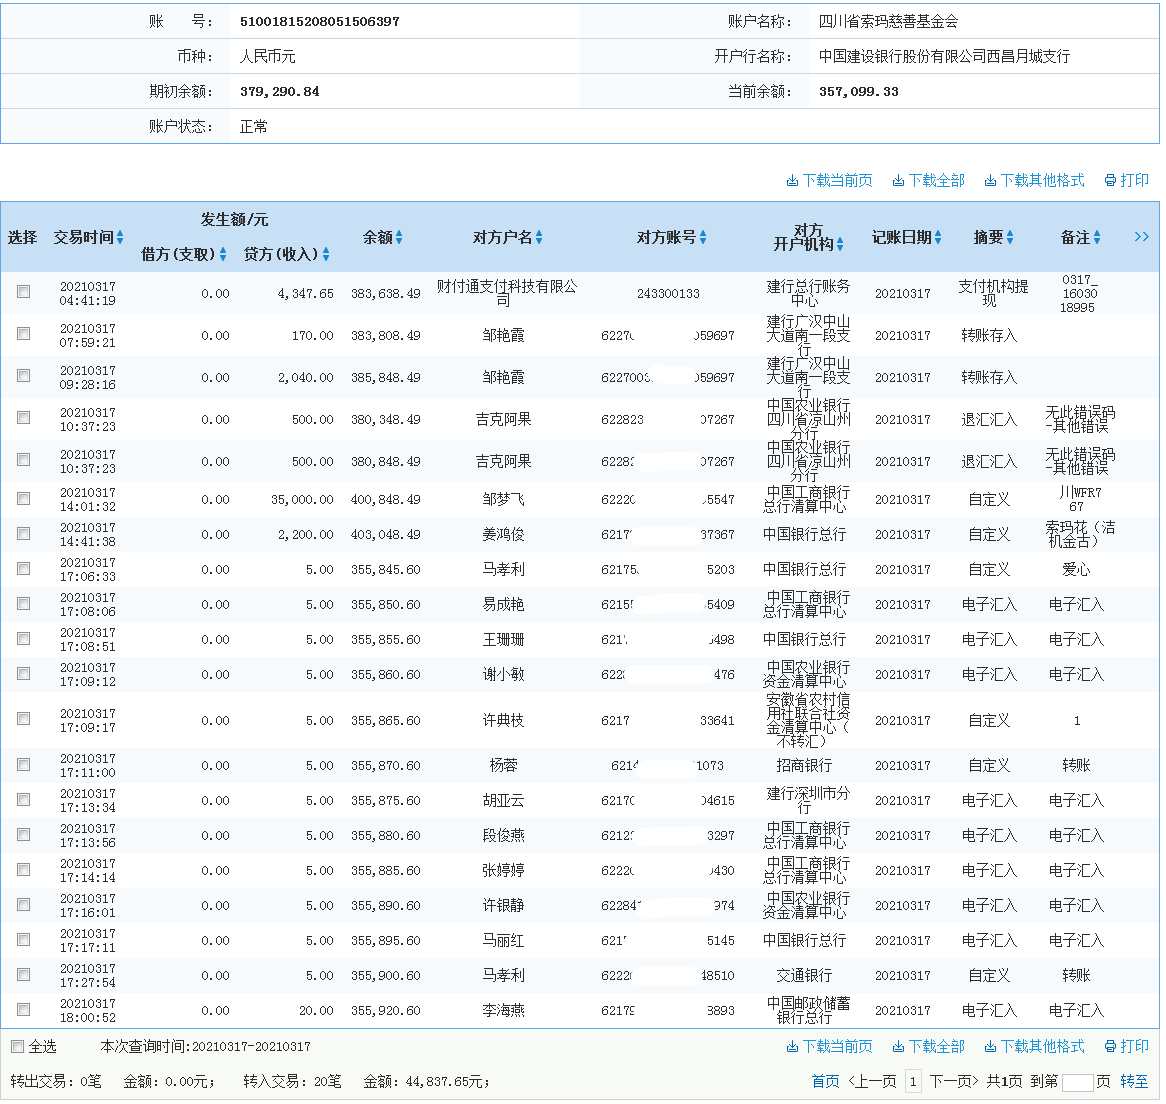Viewport: 1166px width, 1104px height.
Task: Sort transactions using the 交易时间 sort arrows
Action: pyautogui.click(x=121, y=237)
